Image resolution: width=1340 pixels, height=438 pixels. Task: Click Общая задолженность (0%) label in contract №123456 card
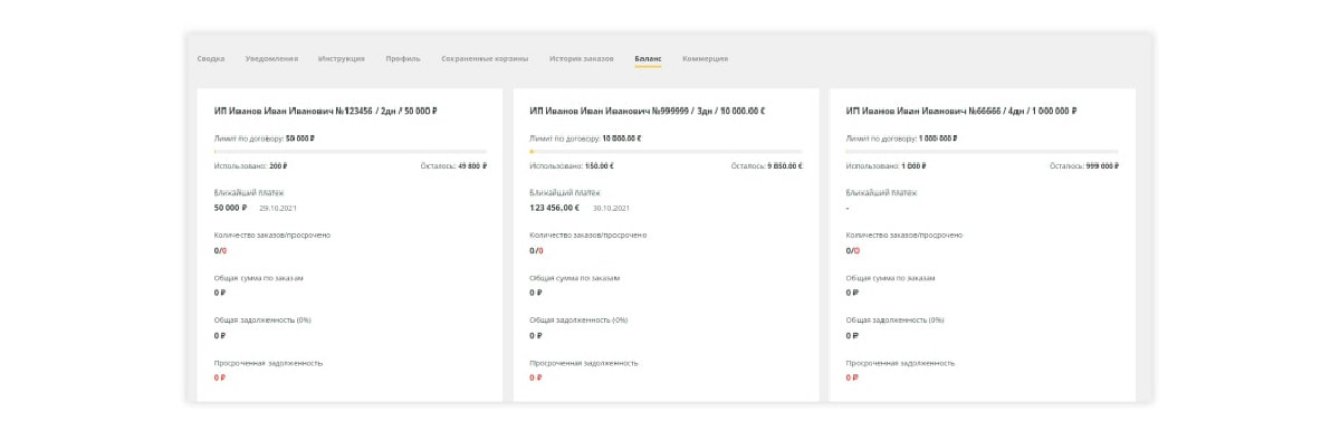pos(263,320)
